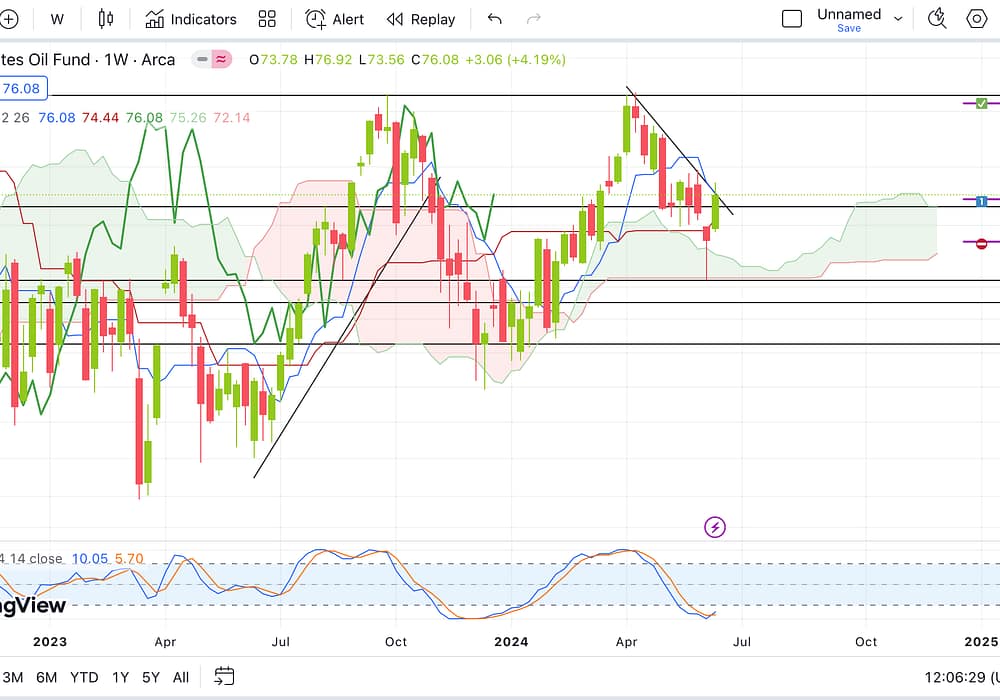Switch to the 5Y date range
Image resolution: width=1000 pixels, height=700 pixels.
pos(150,677)
